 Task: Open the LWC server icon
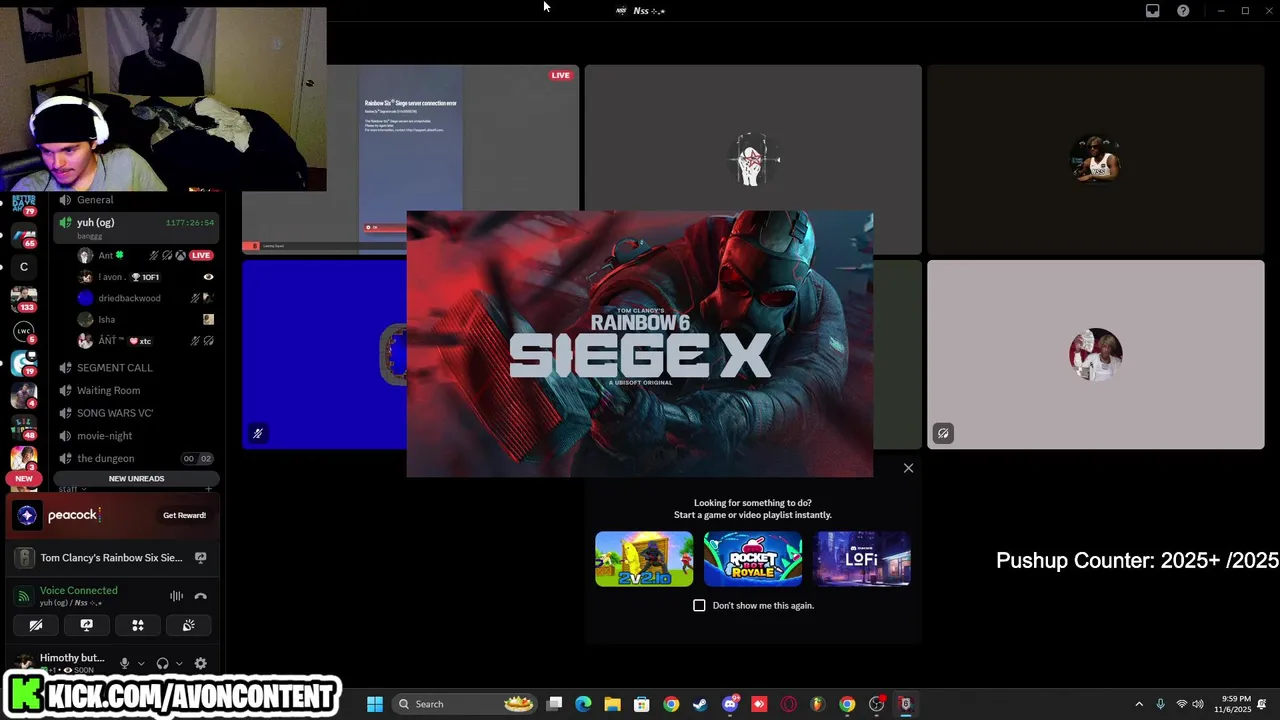pyautogui.click(x=24, y=331)
